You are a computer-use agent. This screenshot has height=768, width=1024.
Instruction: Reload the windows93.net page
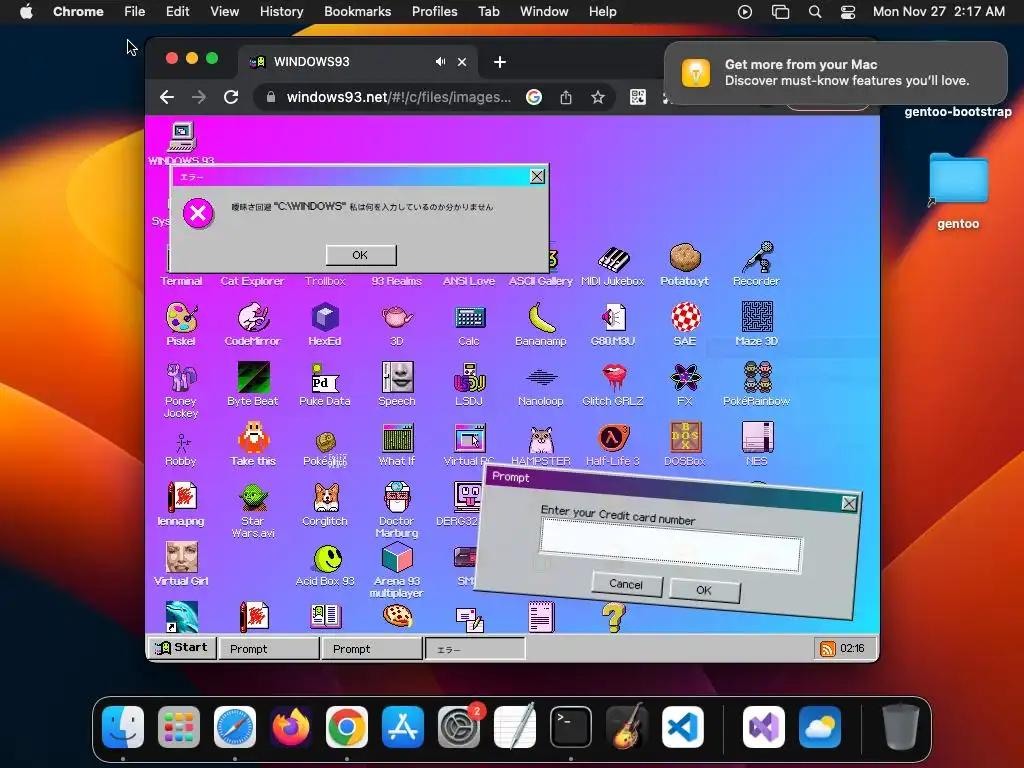(231, 97)
